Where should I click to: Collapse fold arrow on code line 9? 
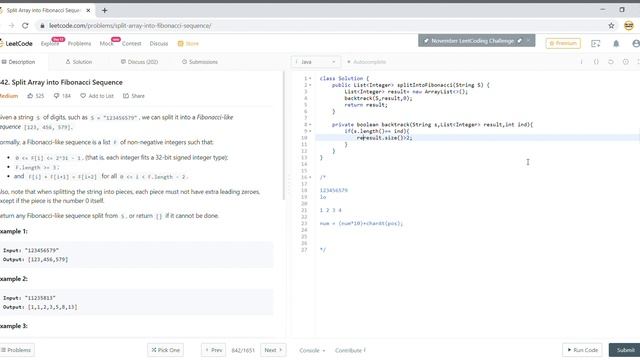pos(310,131)
